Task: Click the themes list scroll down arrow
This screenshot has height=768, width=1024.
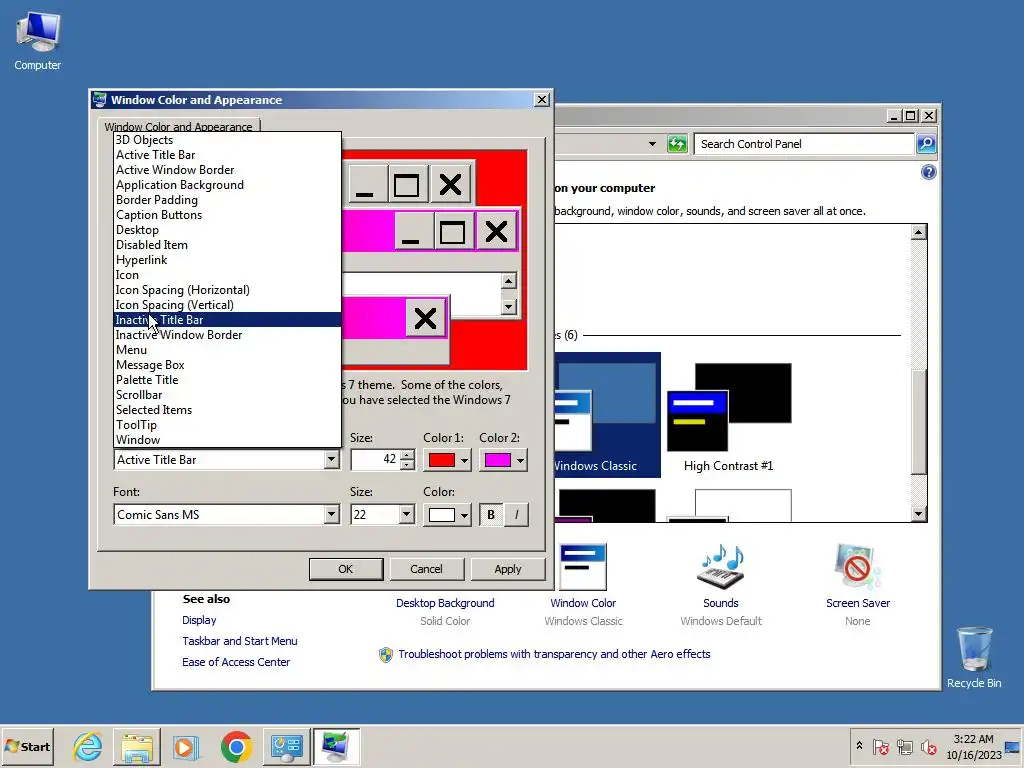Action: point(919,514)
